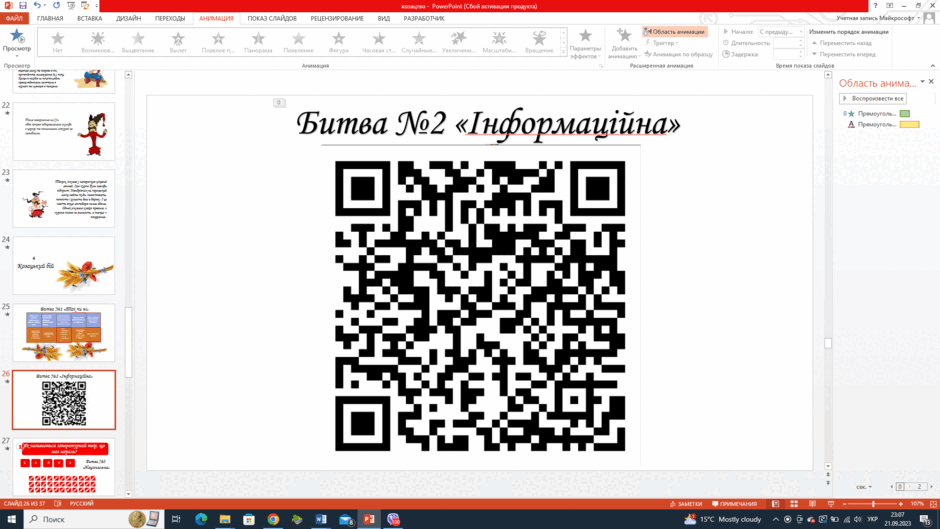
Task: Apply the Вылет animation effect
Action: point(178,43)
